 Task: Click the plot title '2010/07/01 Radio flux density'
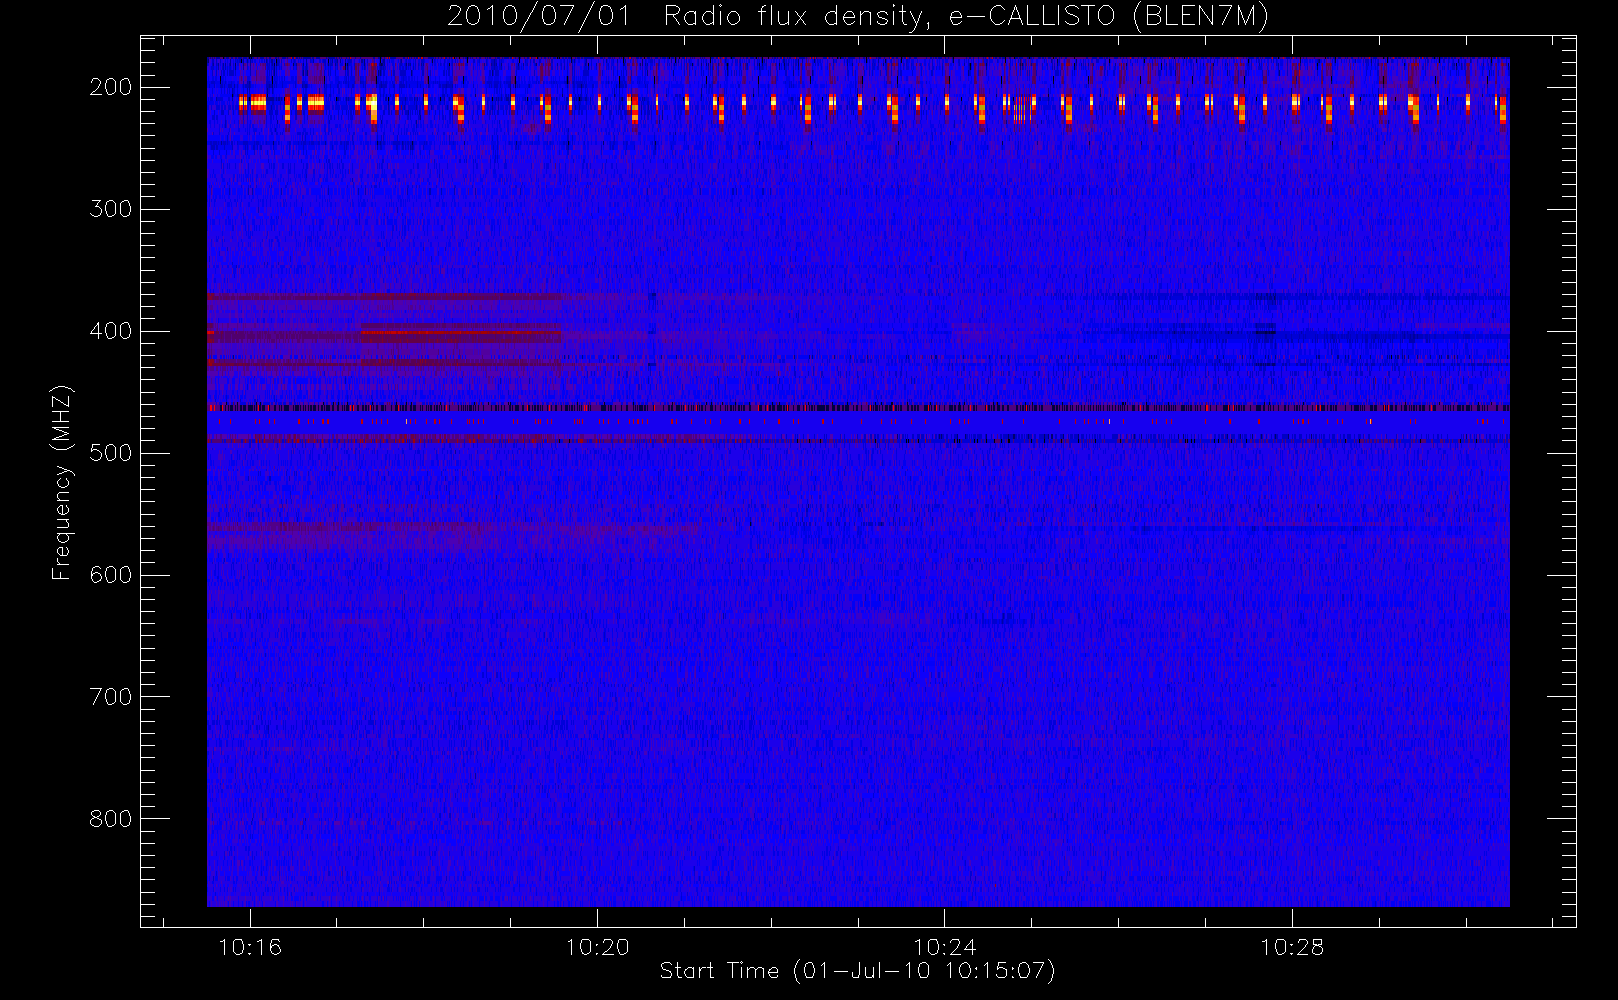pyautogui.click(x=857, y=17)
